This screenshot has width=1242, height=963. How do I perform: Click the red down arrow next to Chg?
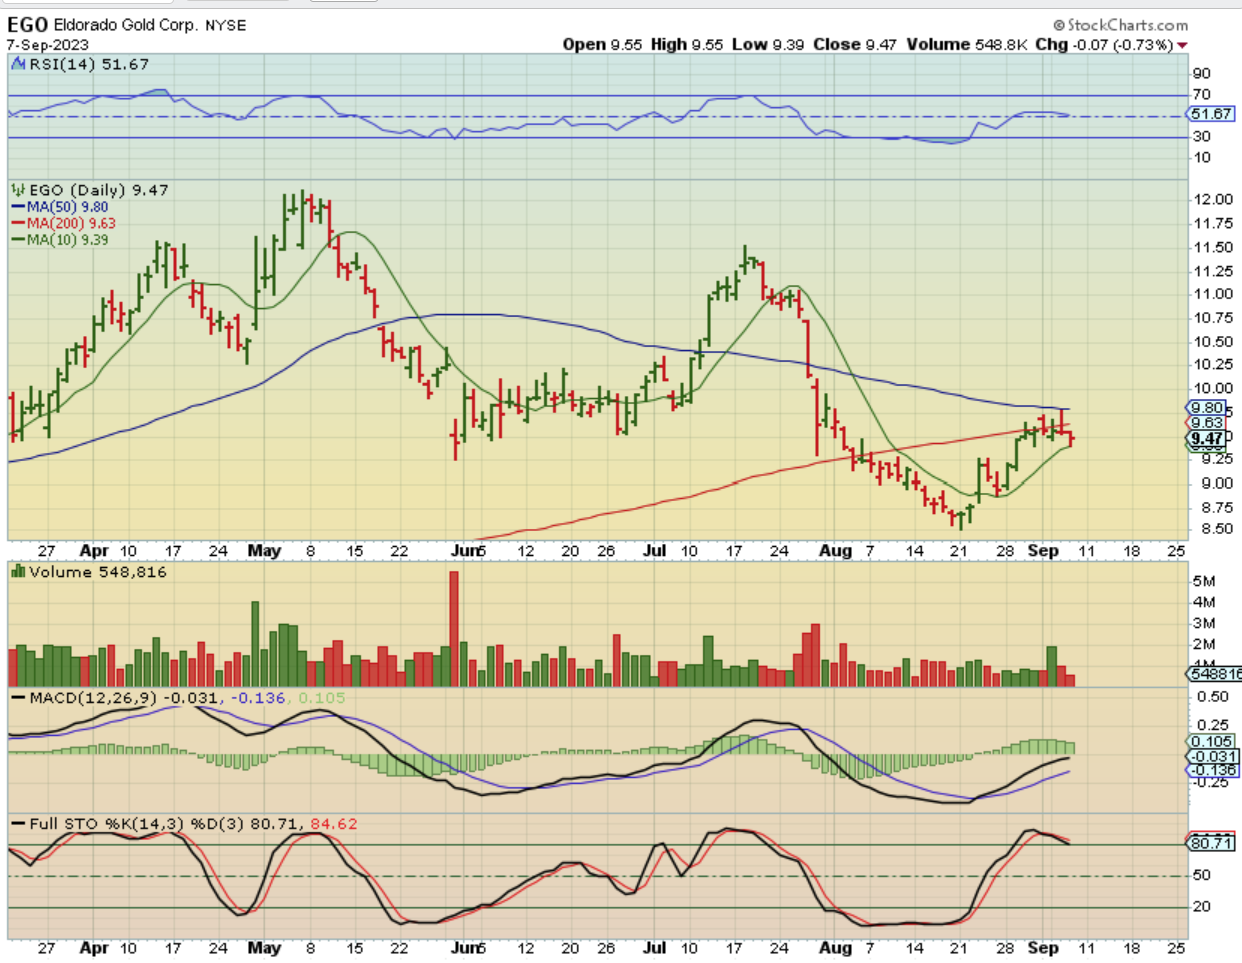(1182, 46)
